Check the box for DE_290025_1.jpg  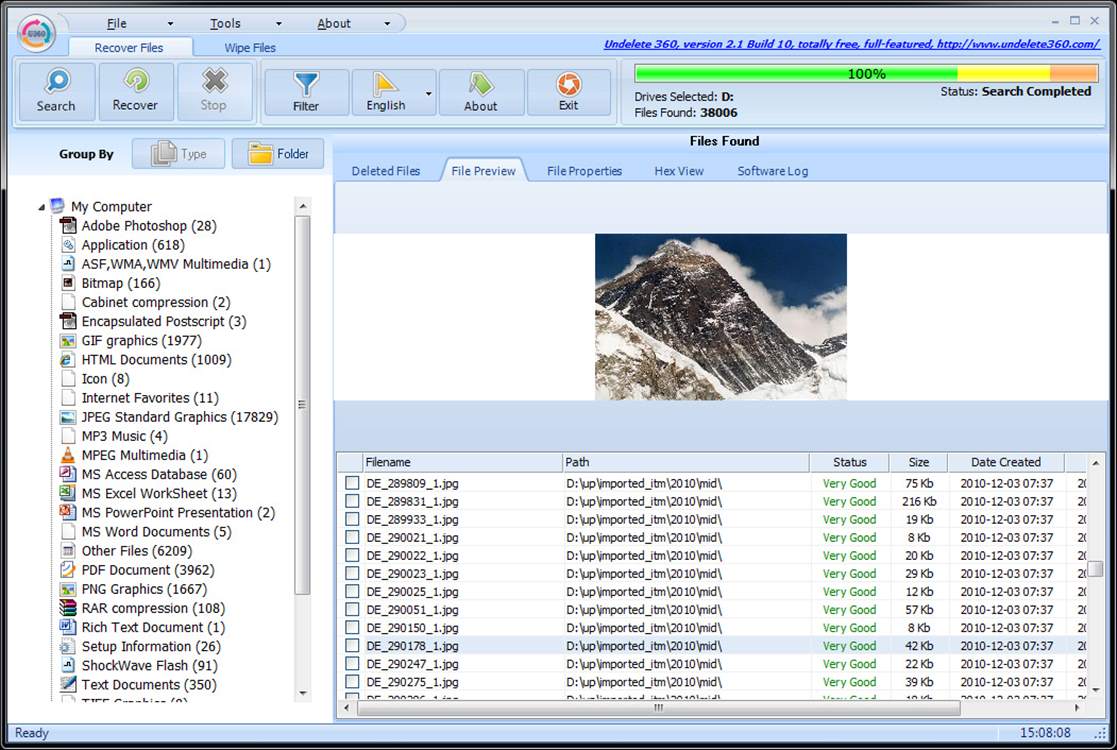pos(352,592)
